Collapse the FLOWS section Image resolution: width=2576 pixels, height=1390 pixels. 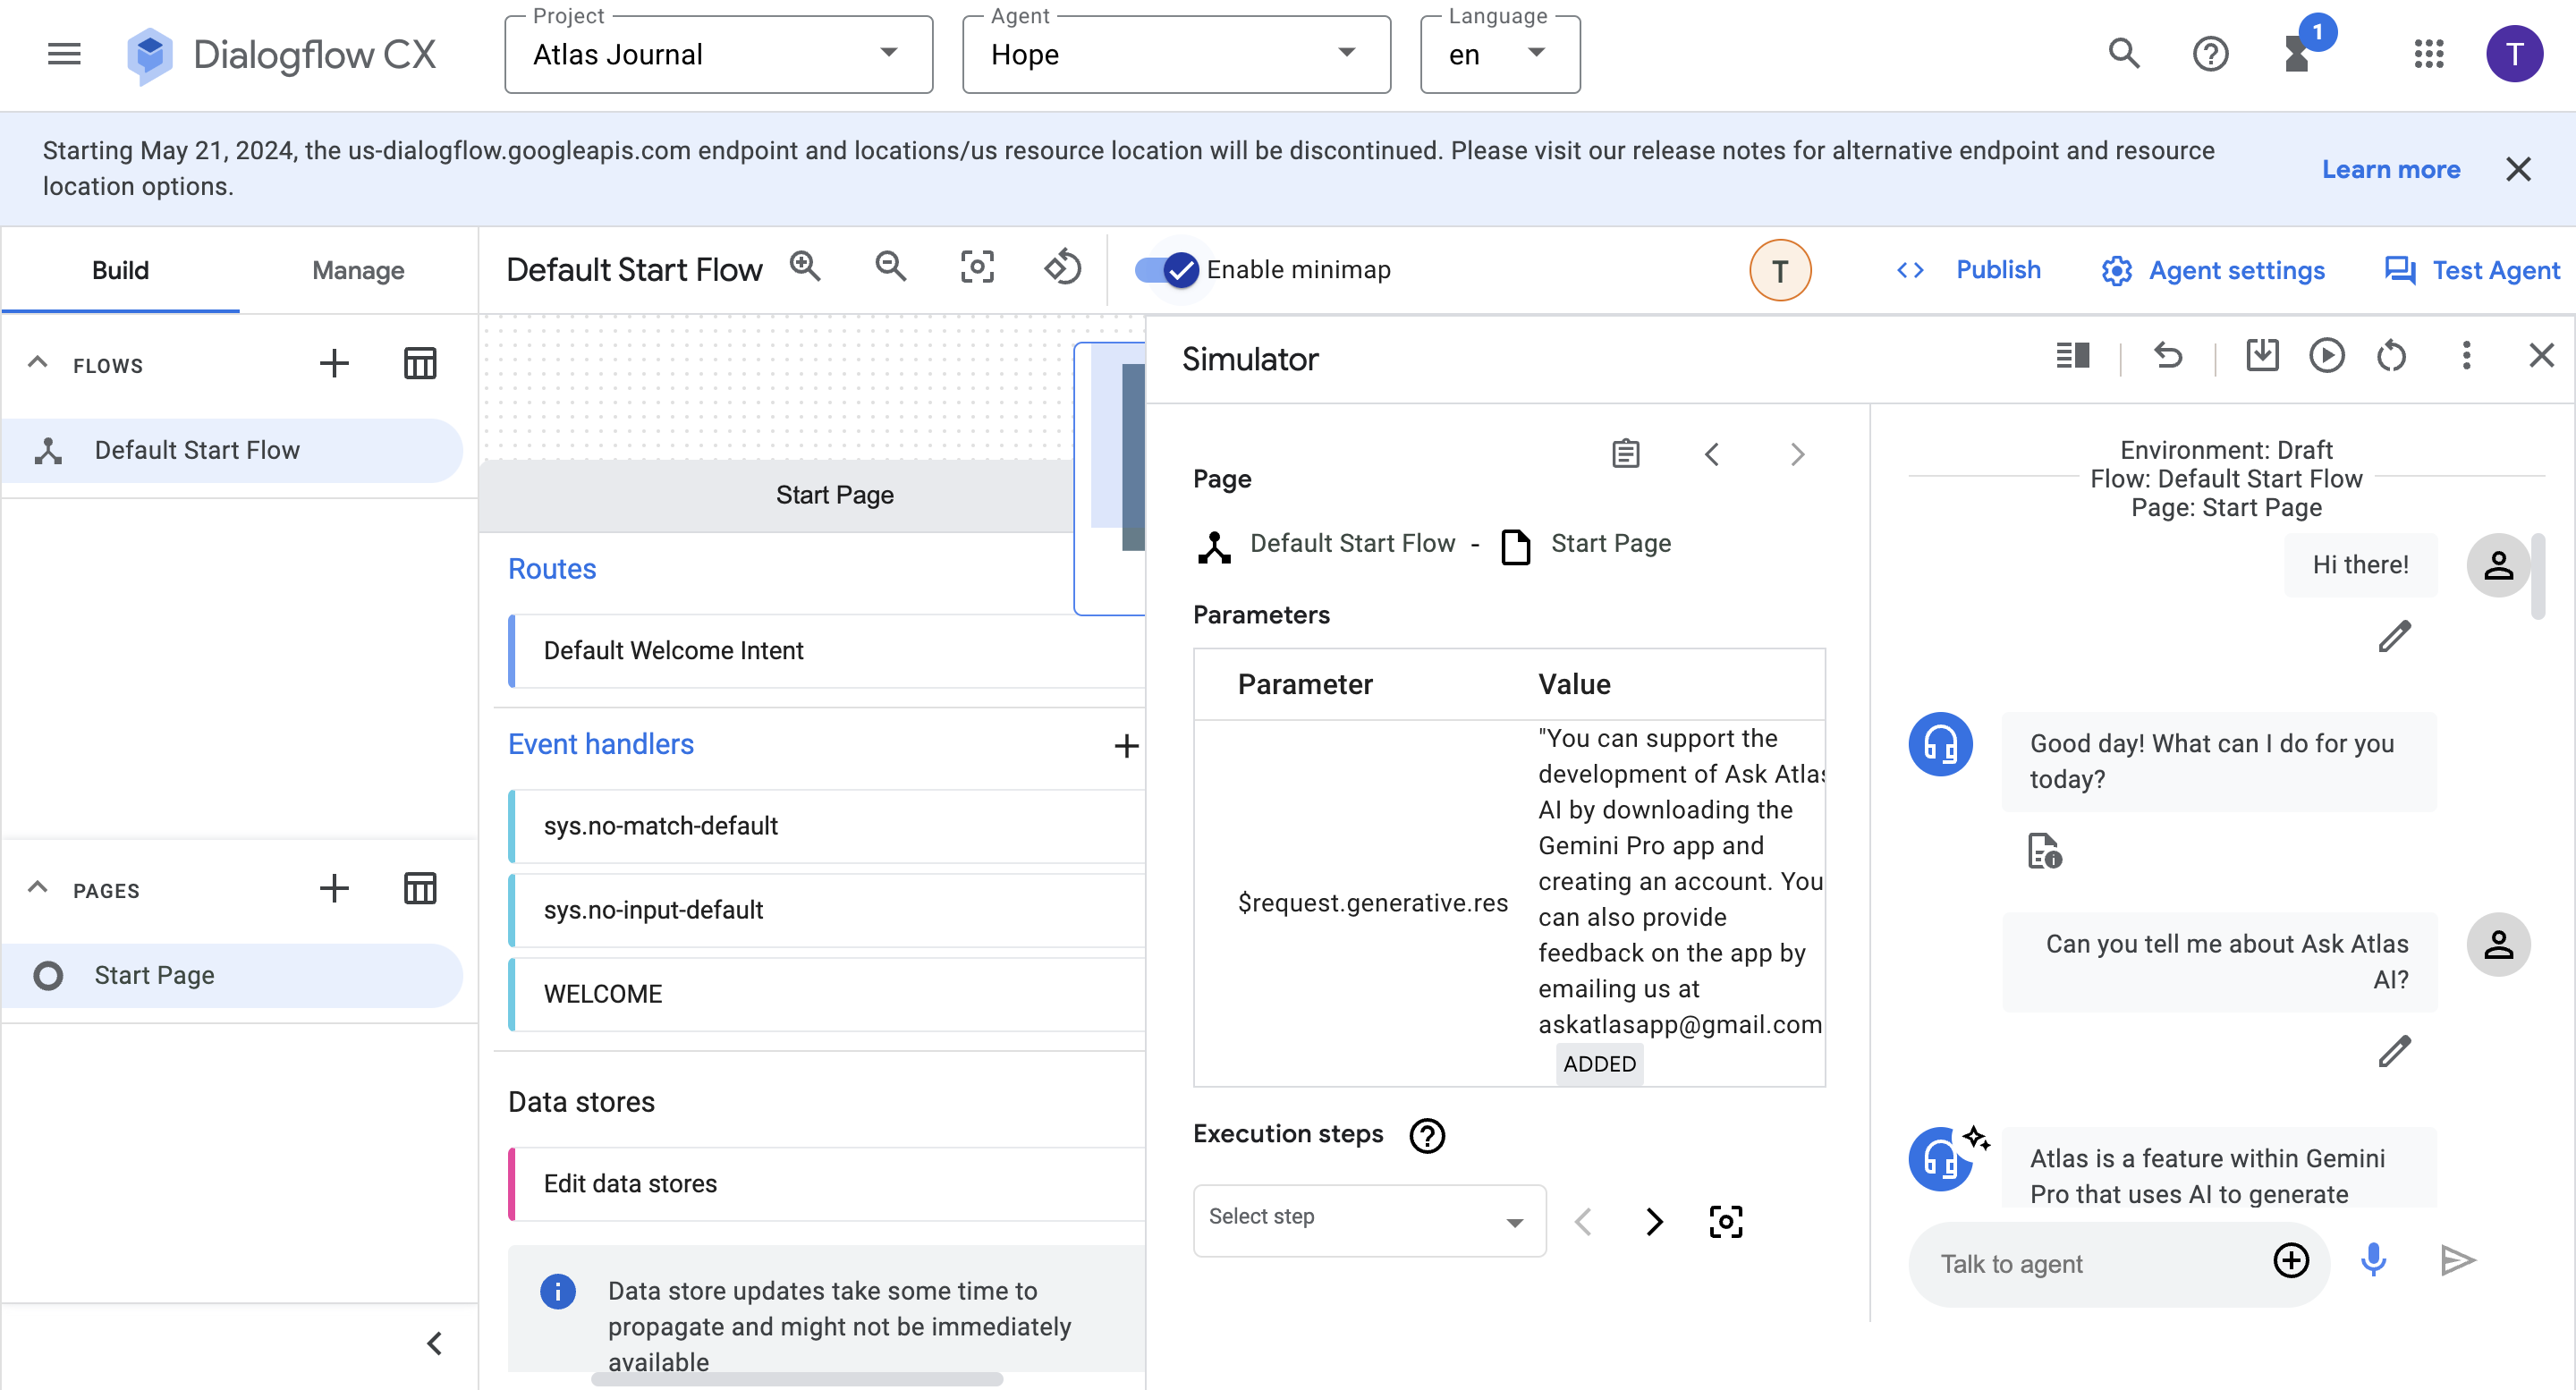click(38, 364)
